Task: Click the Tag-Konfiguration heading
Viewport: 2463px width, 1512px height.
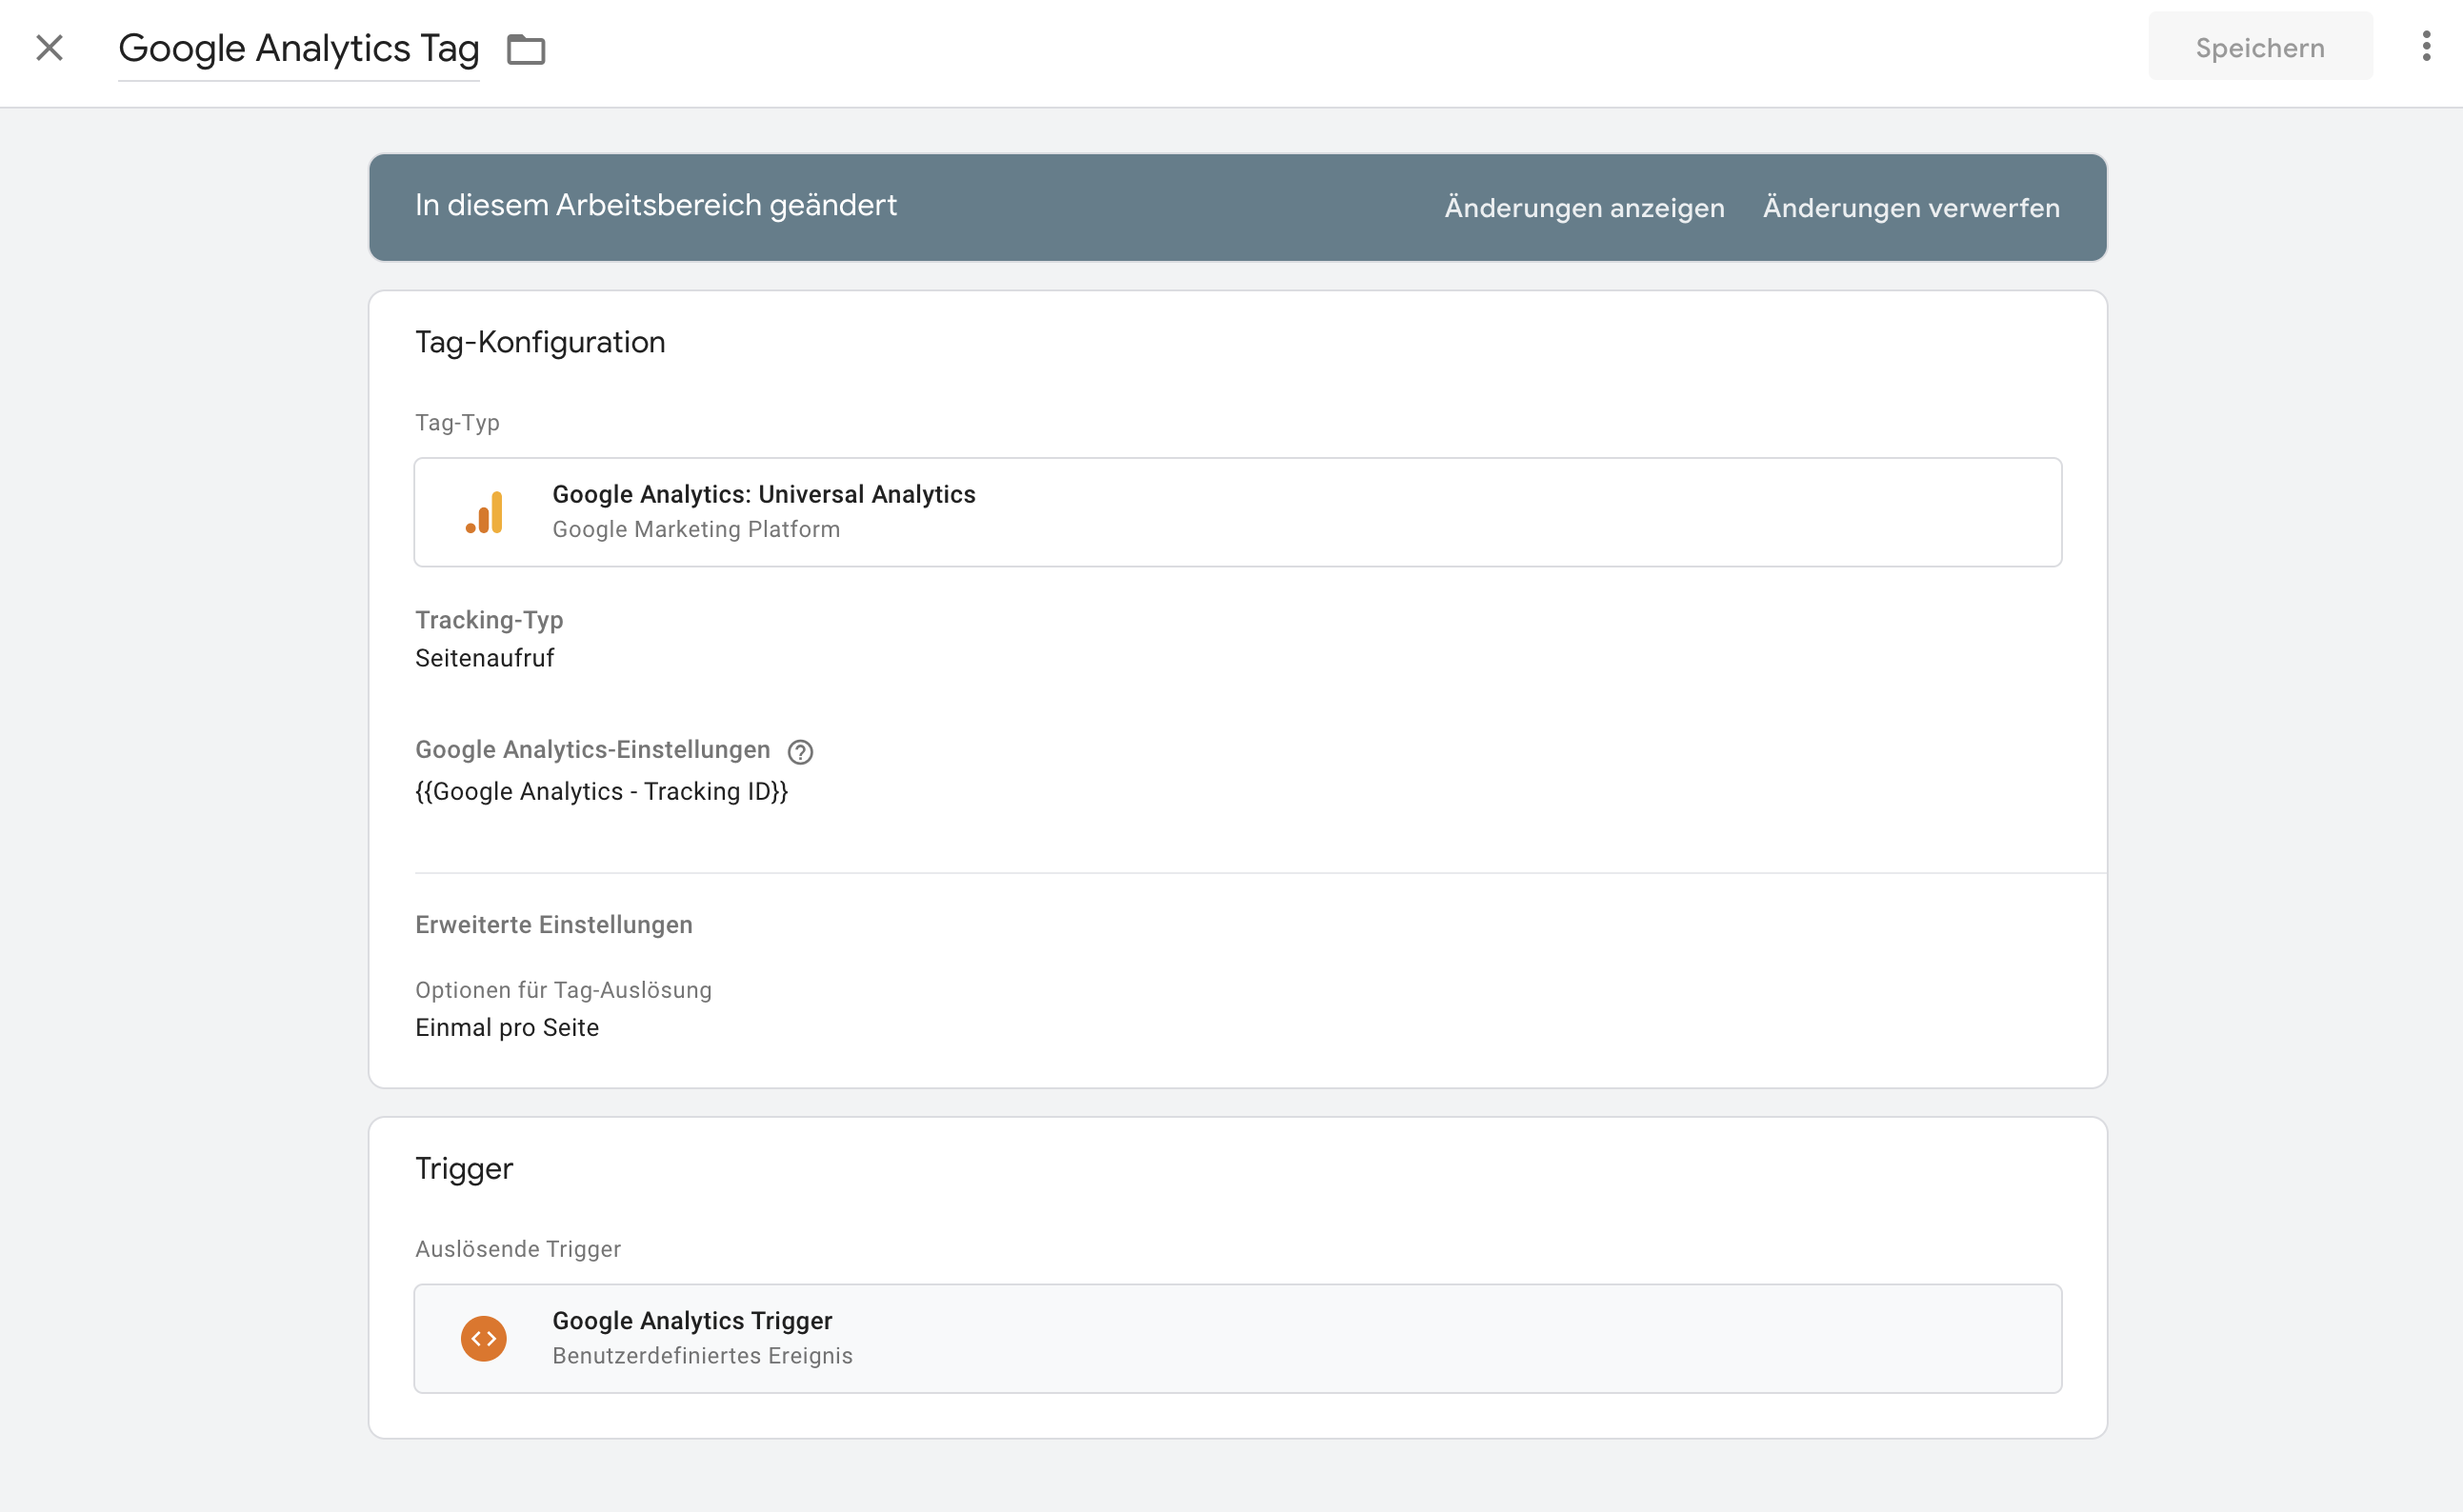Action: pyautogui.click(x=540, y=342)
